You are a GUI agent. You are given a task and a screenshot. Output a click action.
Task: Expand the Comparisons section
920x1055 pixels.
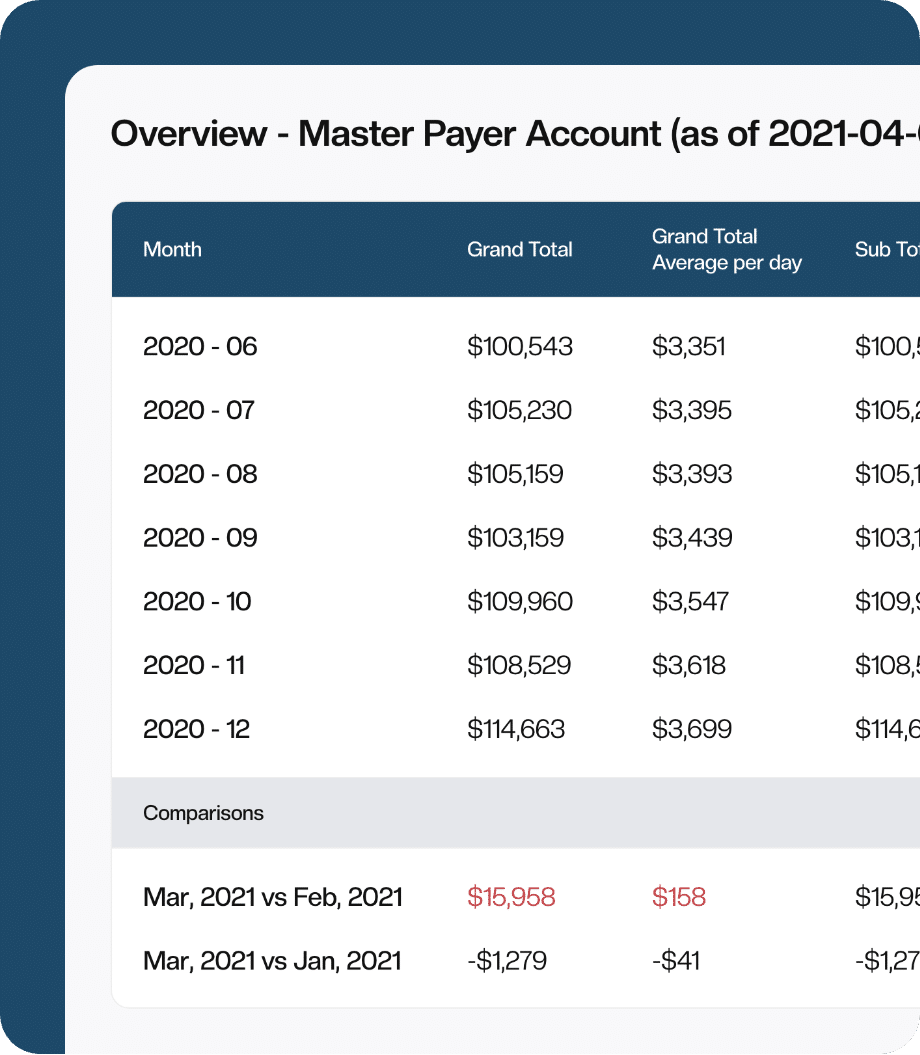203,813
